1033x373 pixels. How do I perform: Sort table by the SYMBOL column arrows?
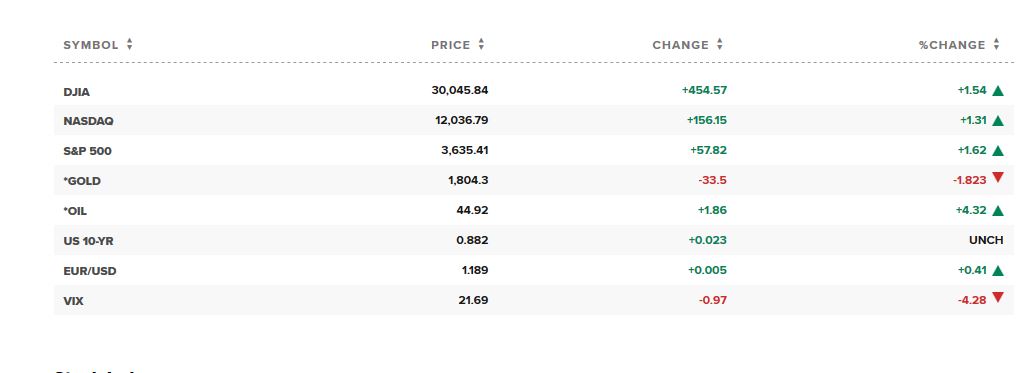(x=130, y=44)
